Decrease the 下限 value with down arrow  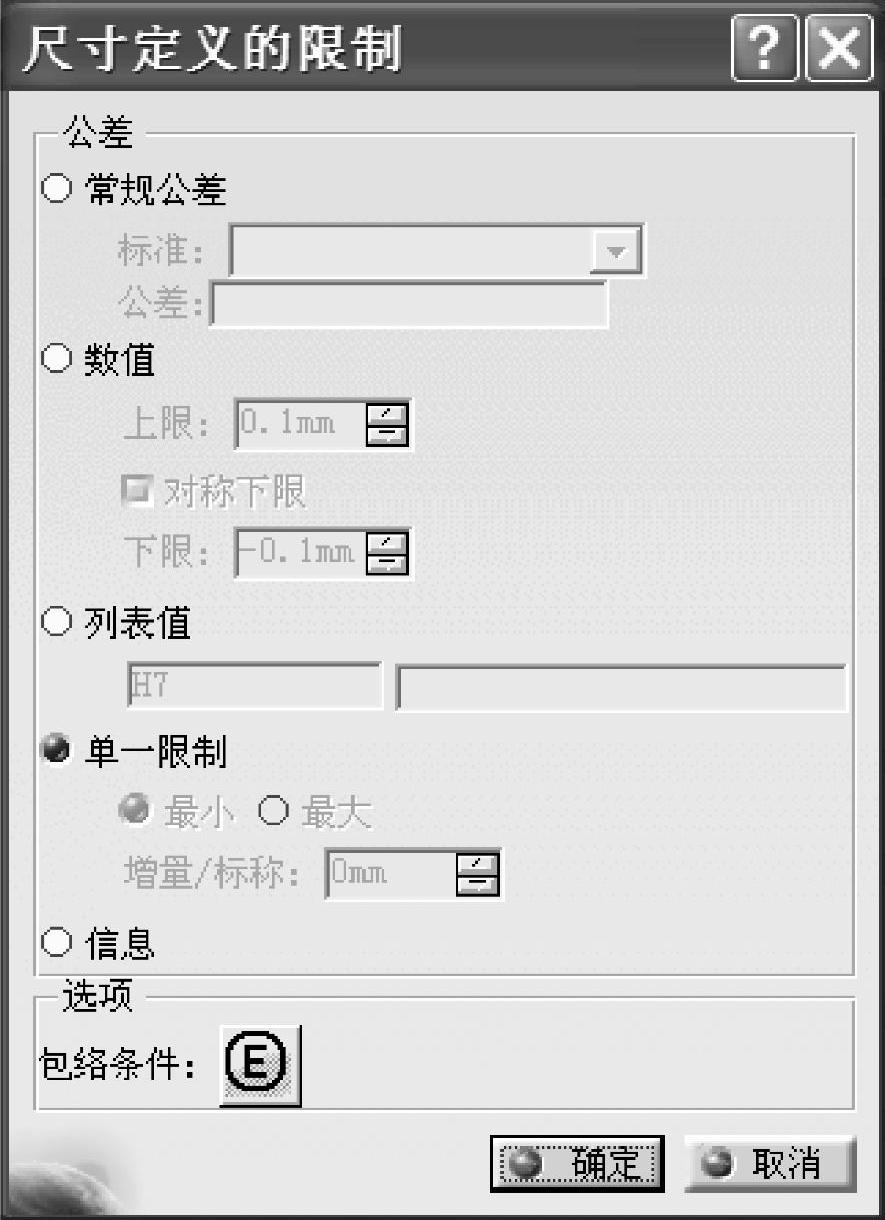coord(388,563)
